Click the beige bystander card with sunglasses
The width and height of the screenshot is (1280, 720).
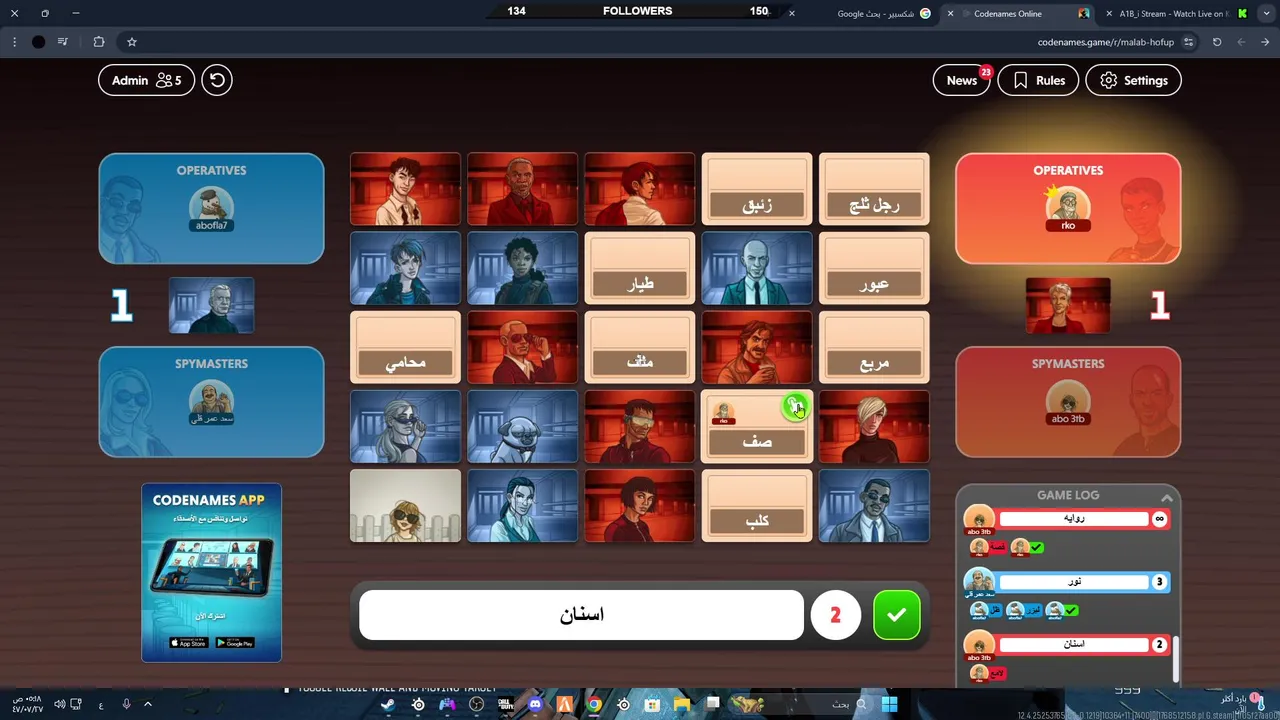(x=405, y=506)
